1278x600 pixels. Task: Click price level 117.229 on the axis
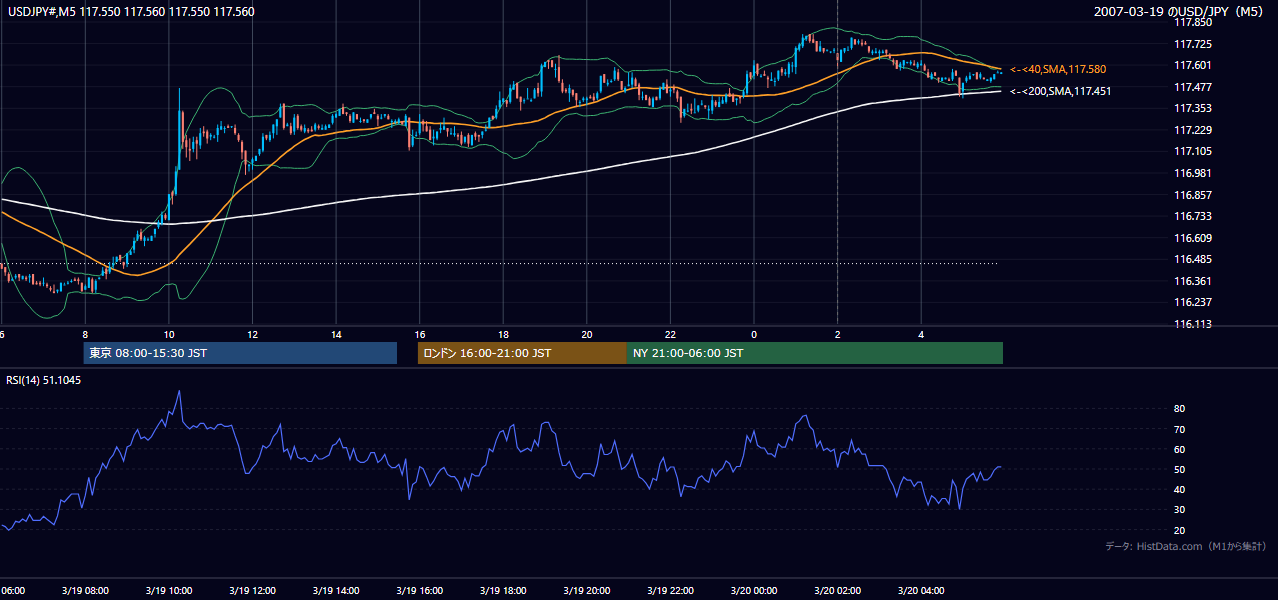pos(1192,130)
